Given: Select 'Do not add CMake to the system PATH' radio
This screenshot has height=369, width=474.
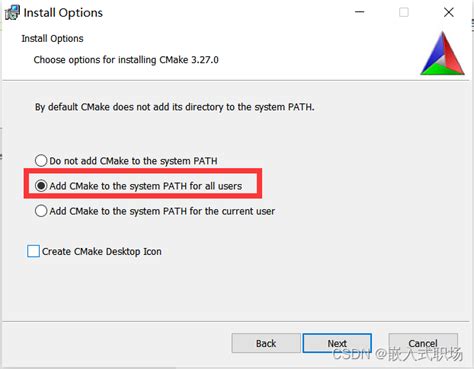Looking at the screenshot, I should tap(41, 160).
